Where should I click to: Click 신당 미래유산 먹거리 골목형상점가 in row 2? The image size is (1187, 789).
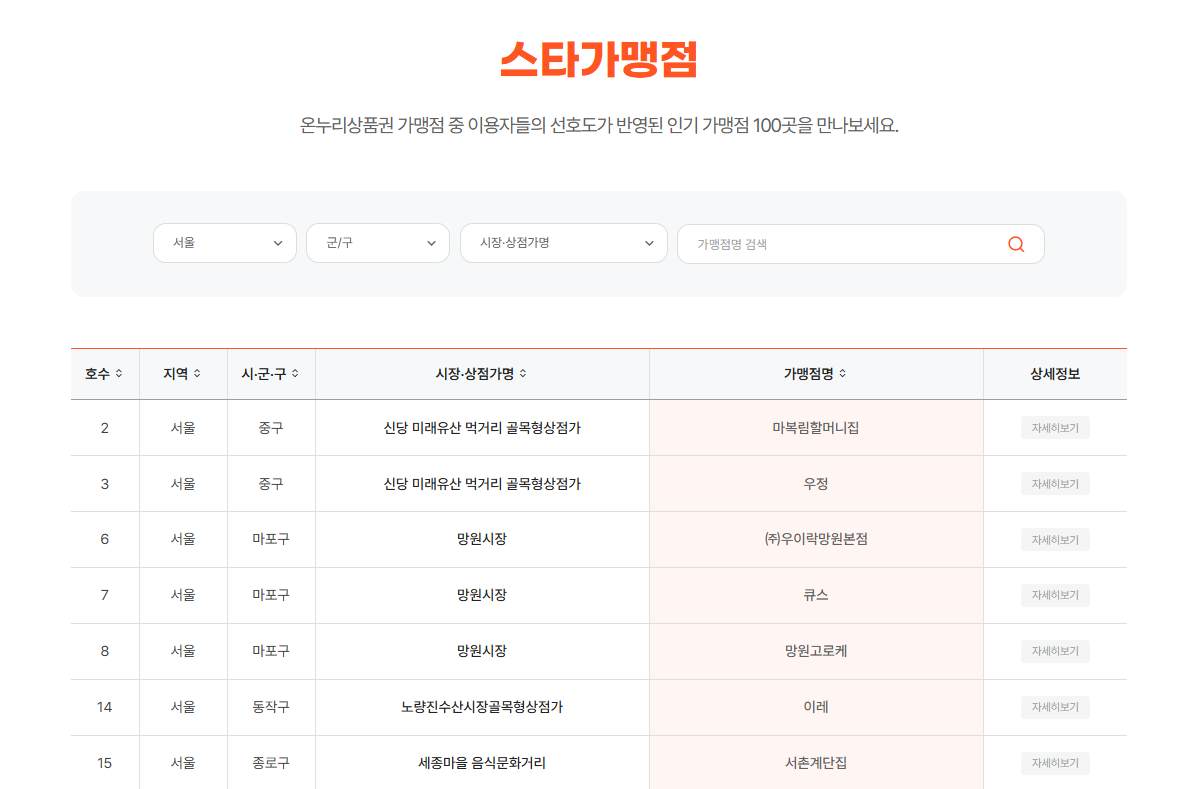coord(481,428)
